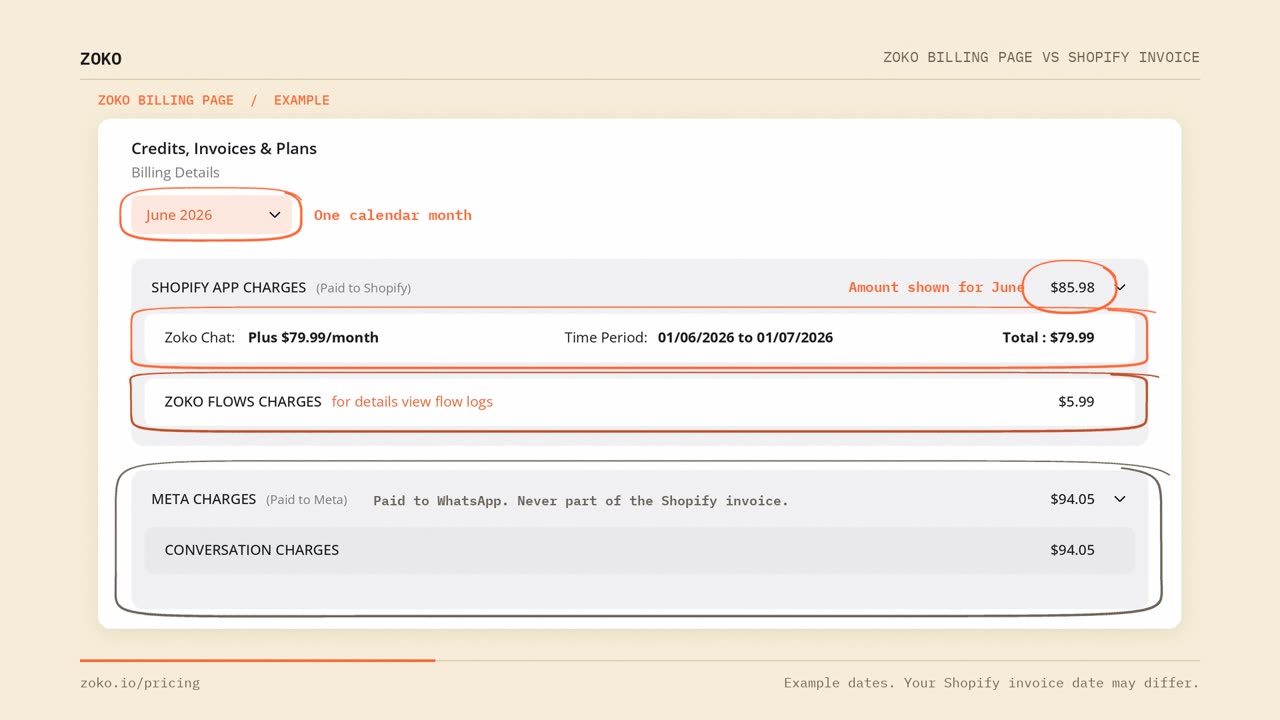This screenshot has height=720, width=1280.
Task: Click the '(Paid to Meta)' note
Action: click(307, 500)
